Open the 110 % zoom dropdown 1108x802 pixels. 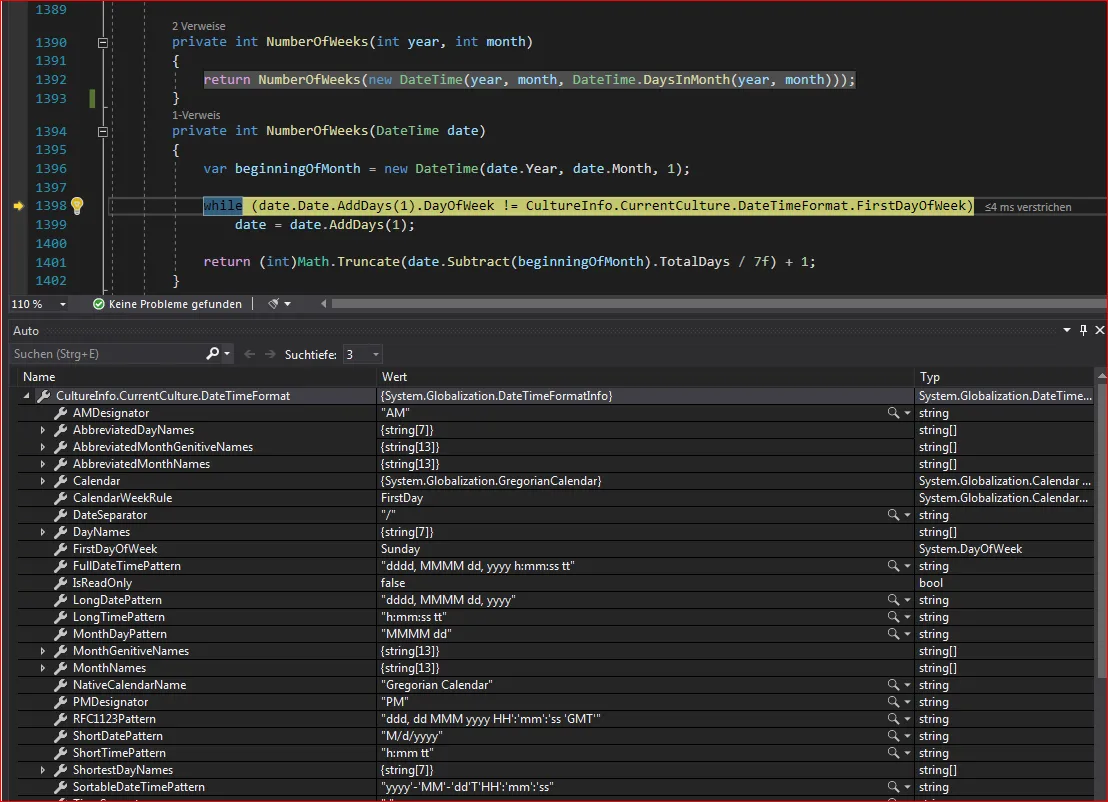[x=62, y=304]
